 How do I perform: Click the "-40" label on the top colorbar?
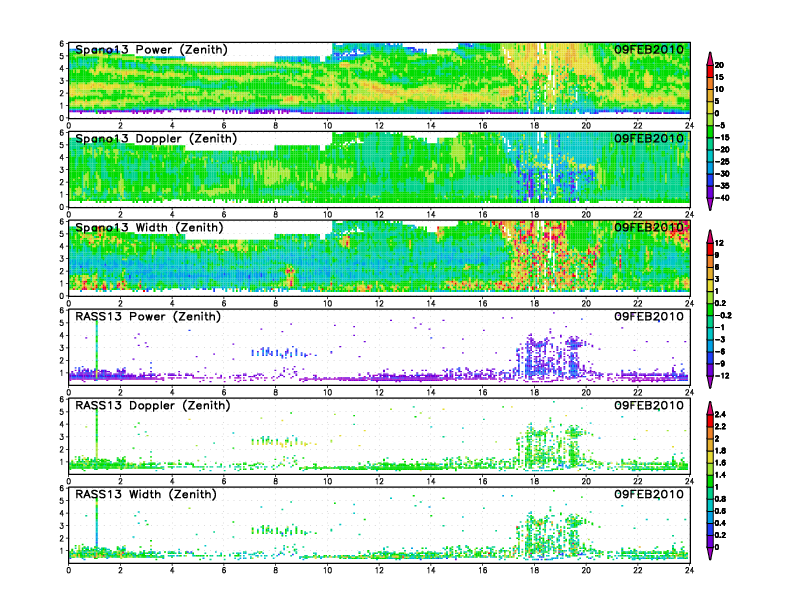pyautogui.click(x=722, y=198)
